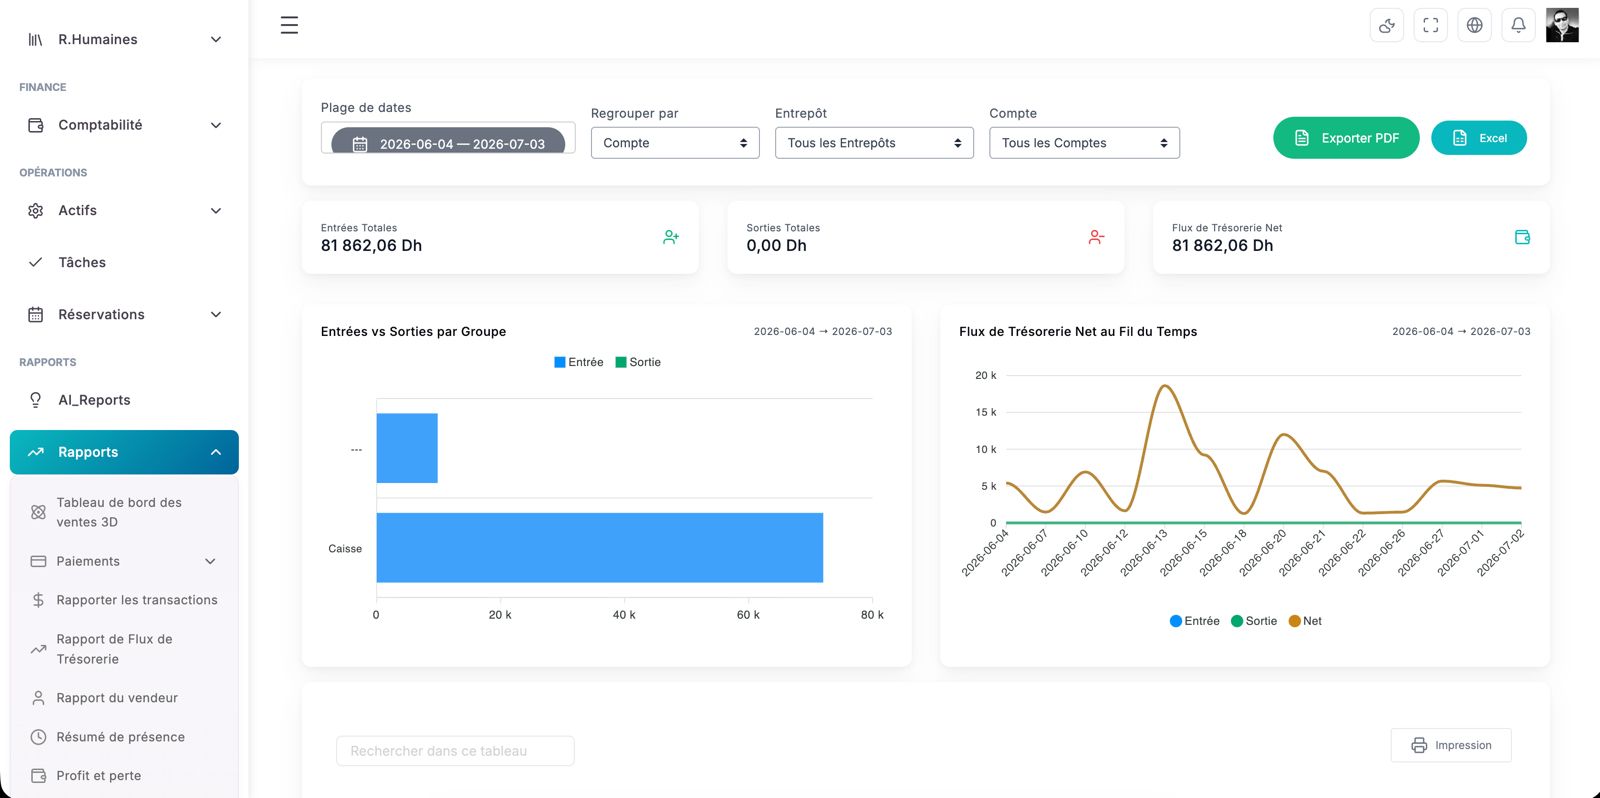This screenshot has height=798, width=1600.
Task: Open the hamburger menu toggle
Action: [x=289, y=25]
